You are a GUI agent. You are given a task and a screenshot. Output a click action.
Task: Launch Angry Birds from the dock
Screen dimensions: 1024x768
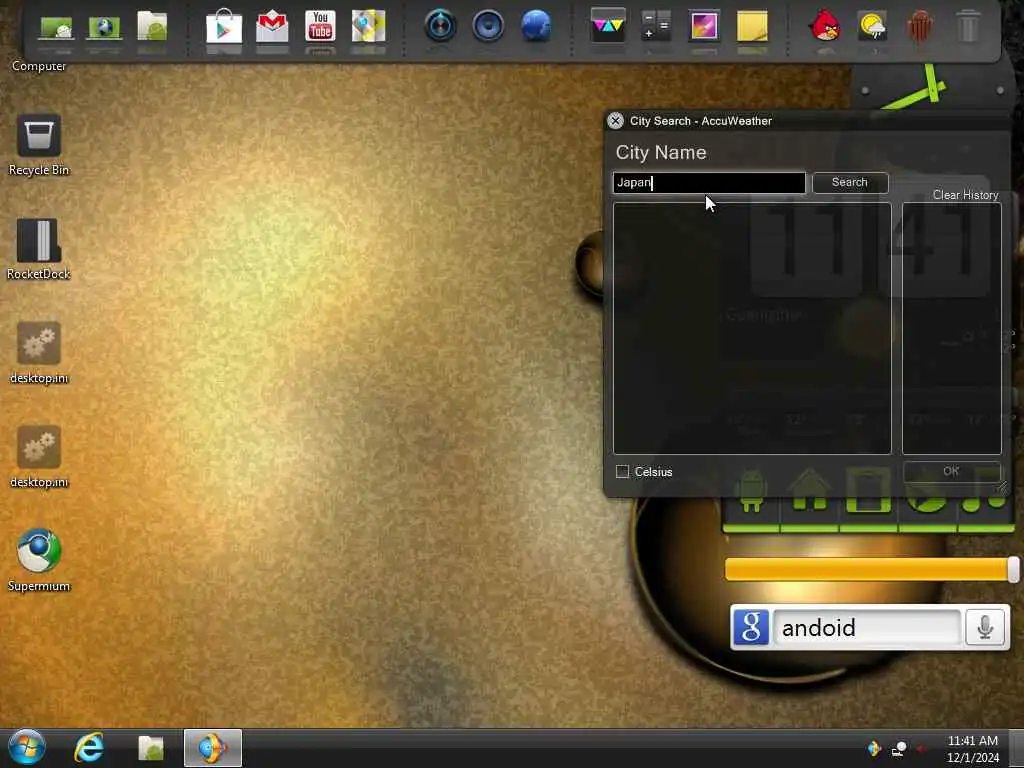(x=824, y=26)
